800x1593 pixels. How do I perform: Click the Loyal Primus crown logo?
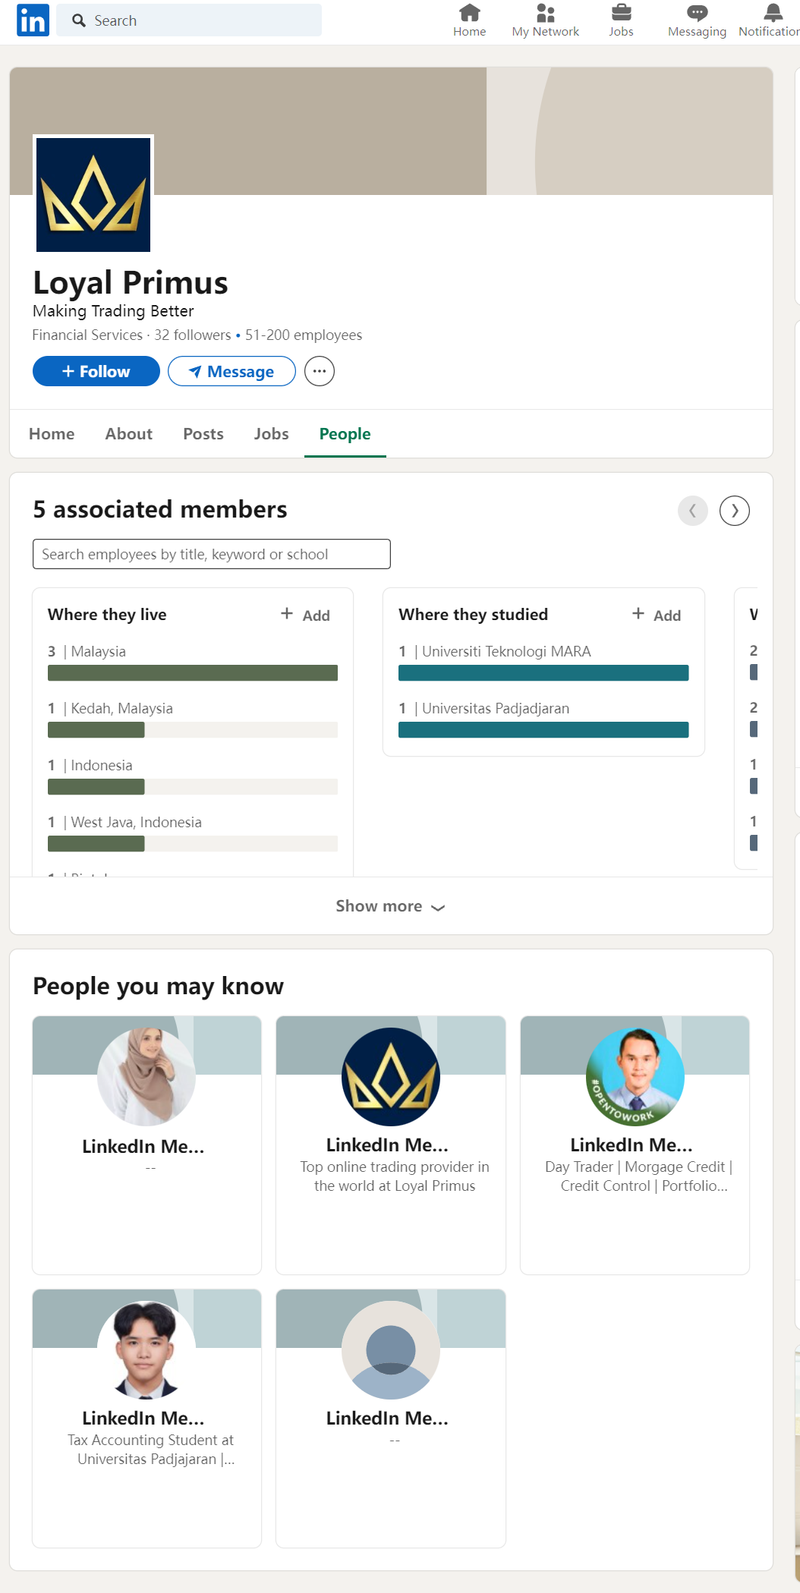[x=93, y=194]
